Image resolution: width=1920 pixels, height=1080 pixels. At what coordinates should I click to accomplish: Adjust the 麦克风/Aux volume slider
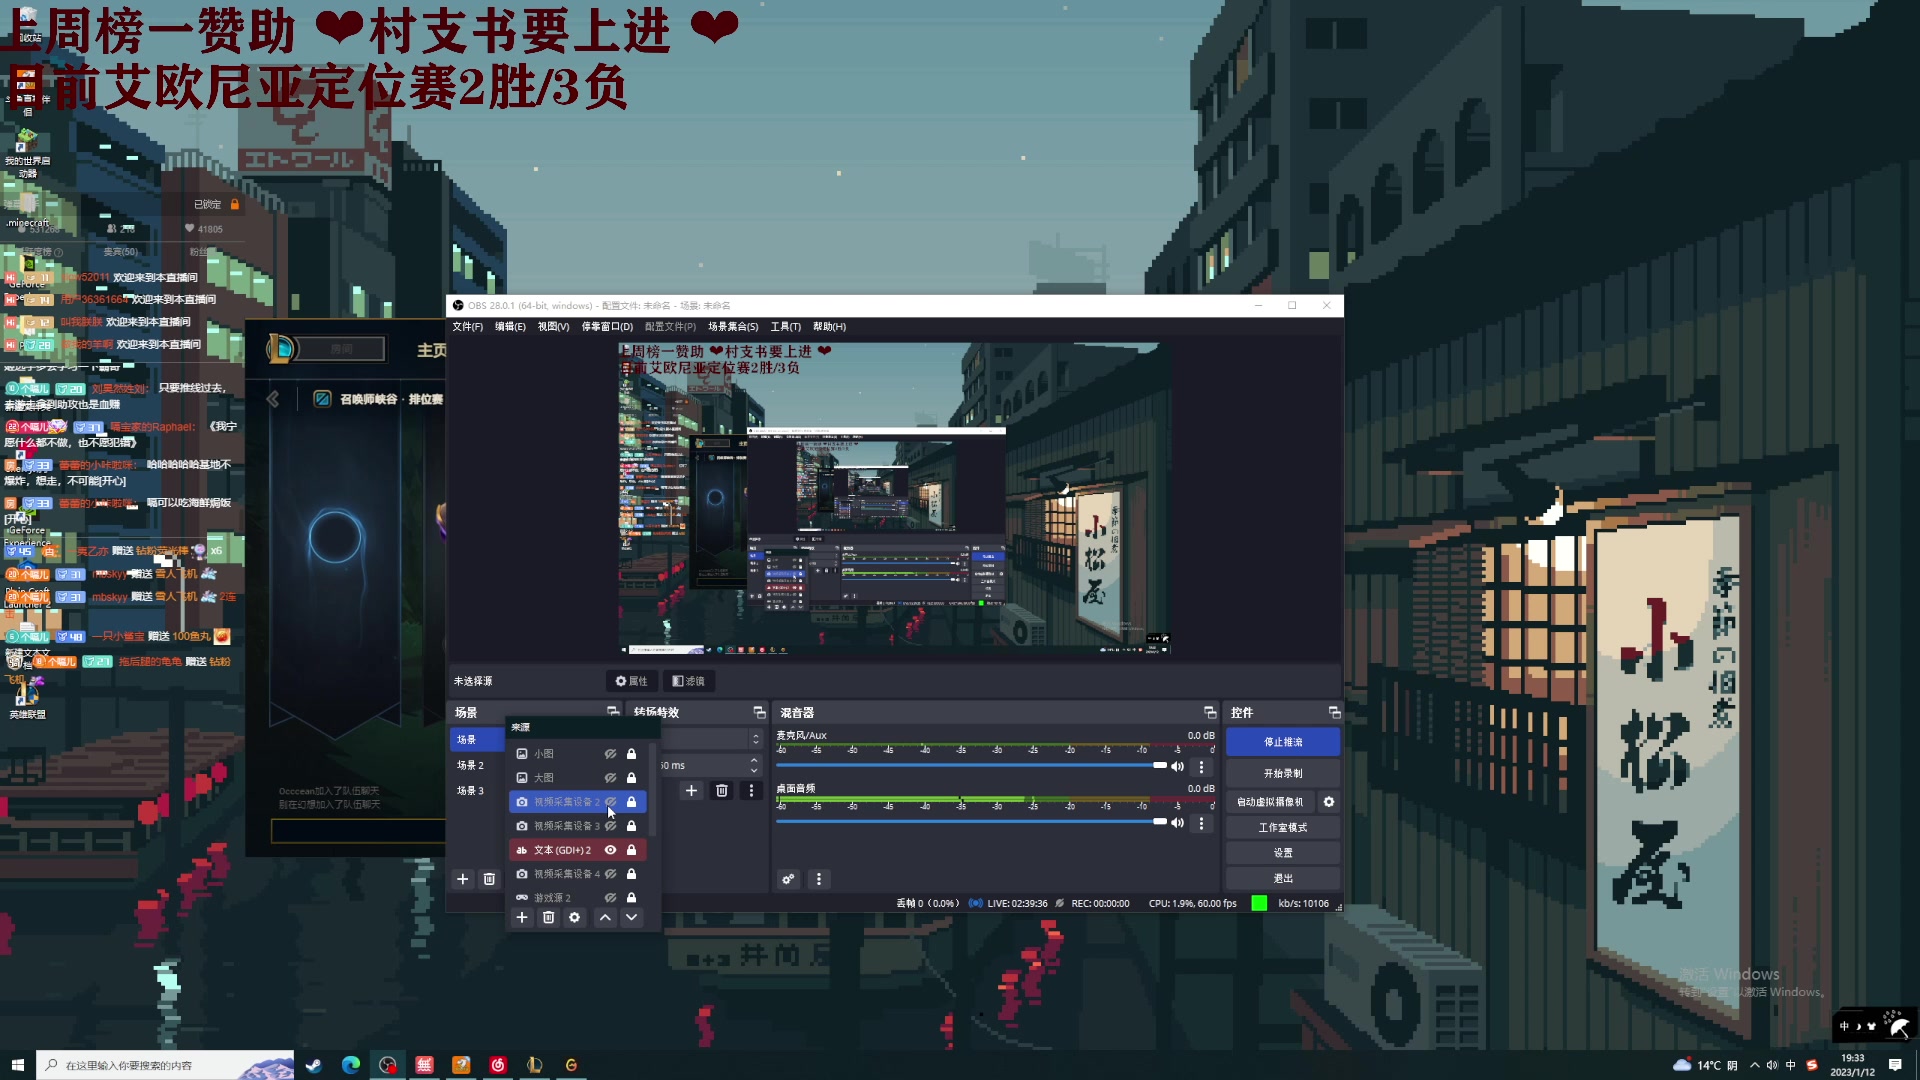coord(972,766)
